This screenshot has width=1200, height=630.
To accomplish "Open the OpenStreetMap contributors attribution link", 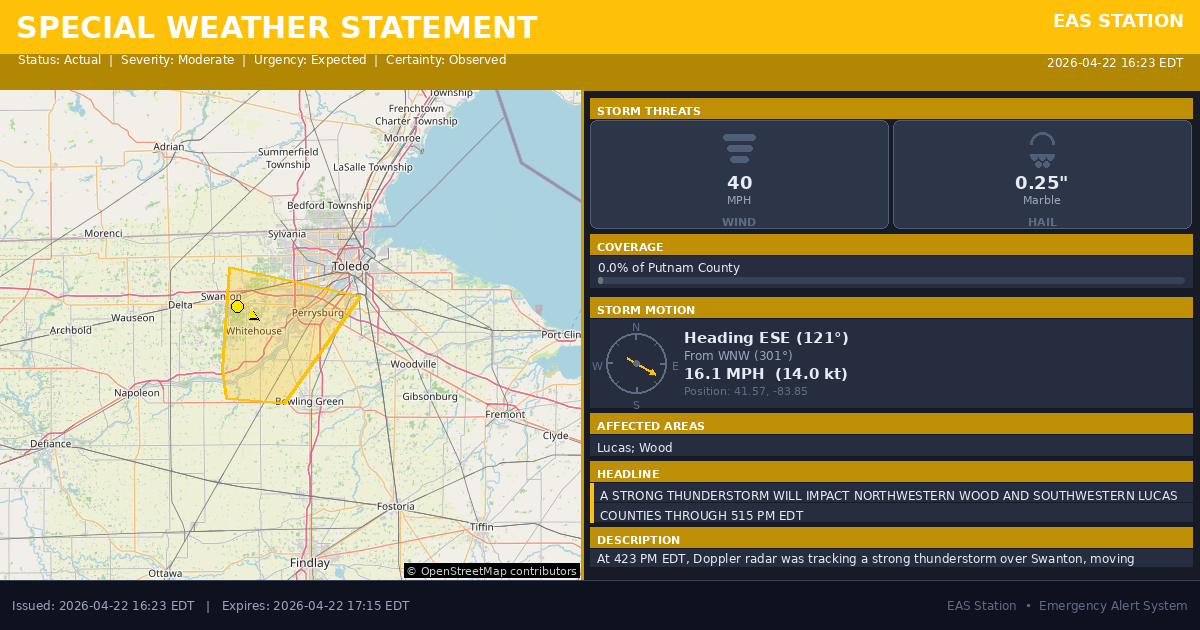I will coord(492,571).
